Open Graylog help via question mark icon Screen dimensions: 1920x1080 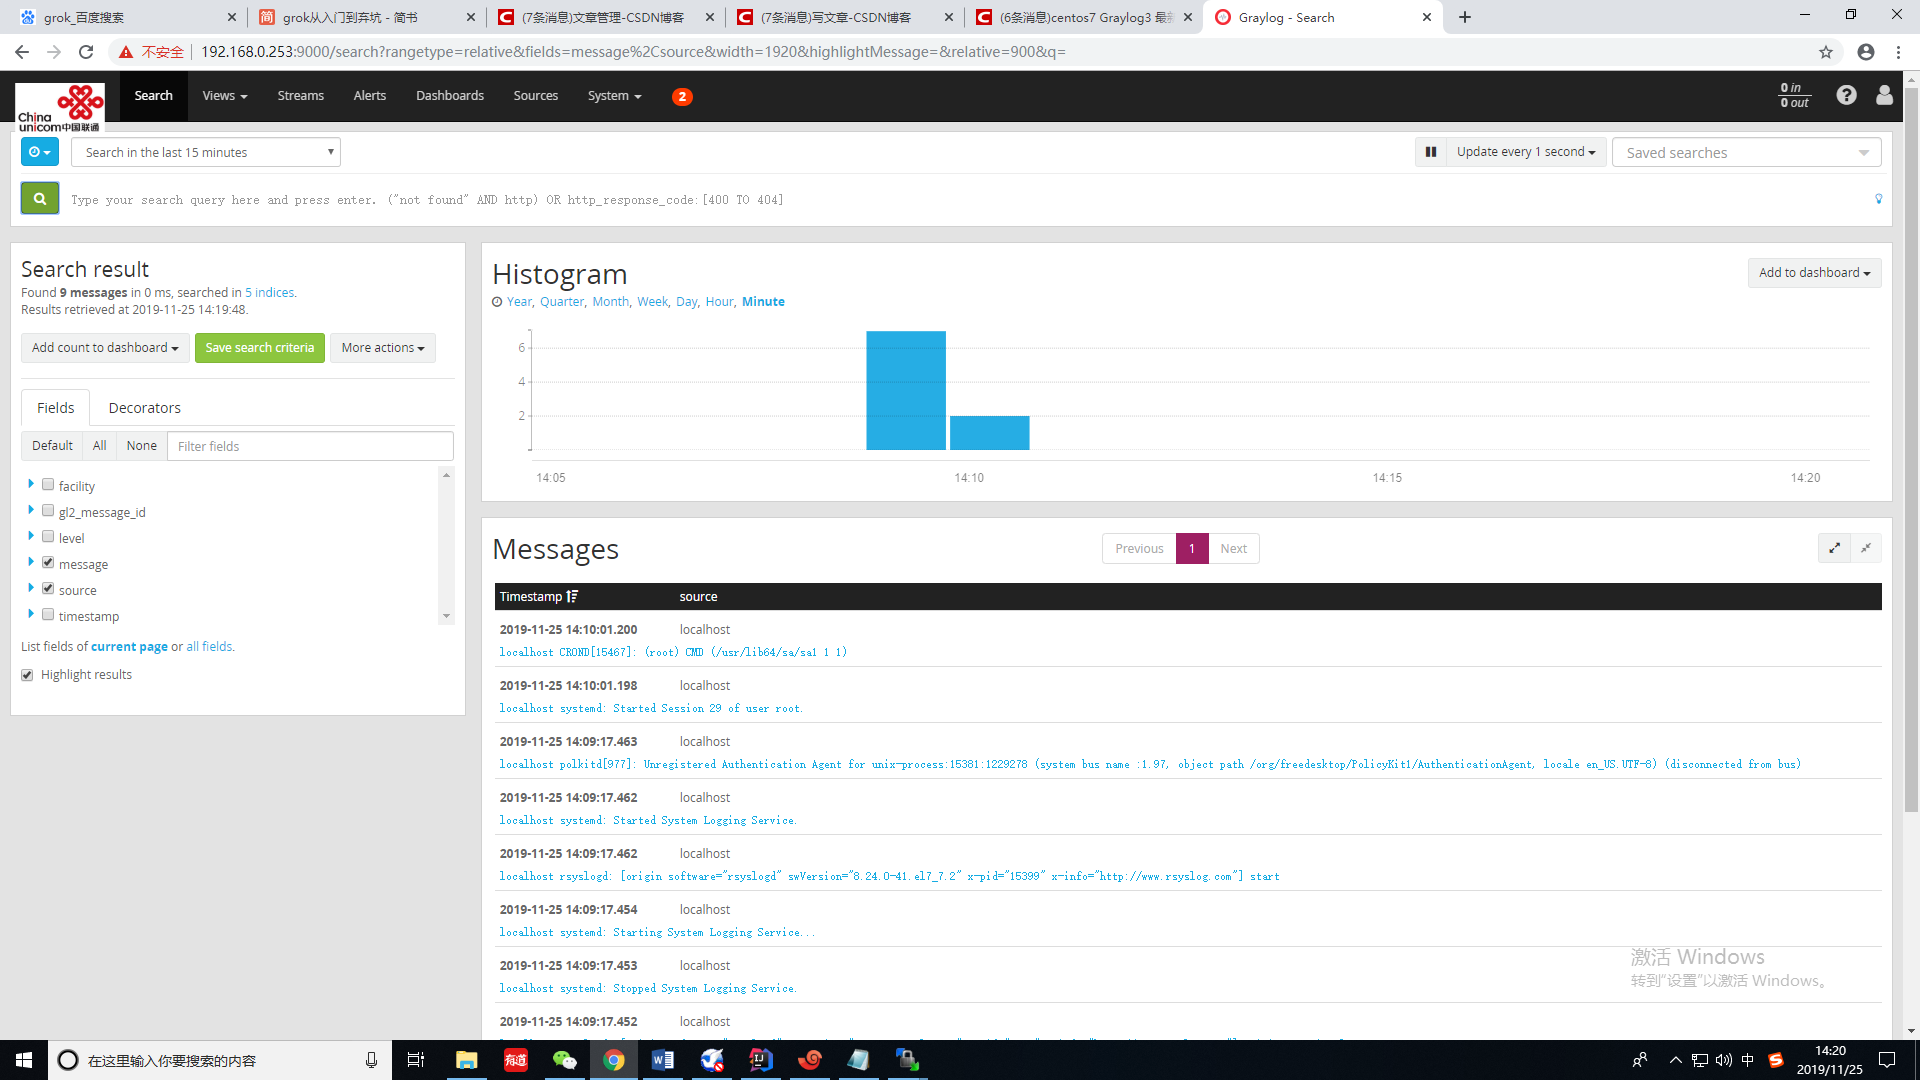pos(1846,95)
